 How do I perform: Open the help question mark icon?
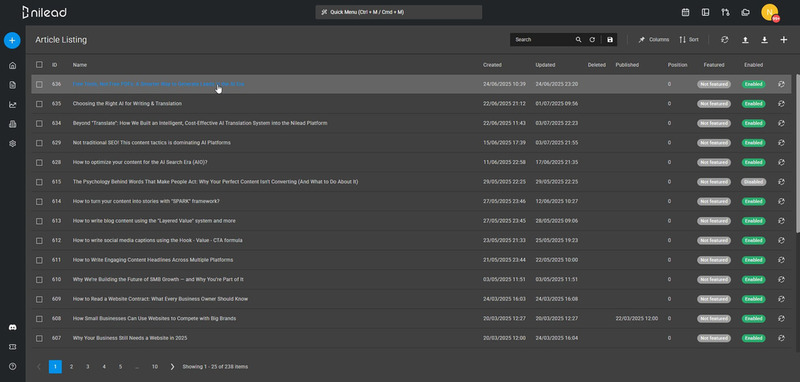coord(13,366)
